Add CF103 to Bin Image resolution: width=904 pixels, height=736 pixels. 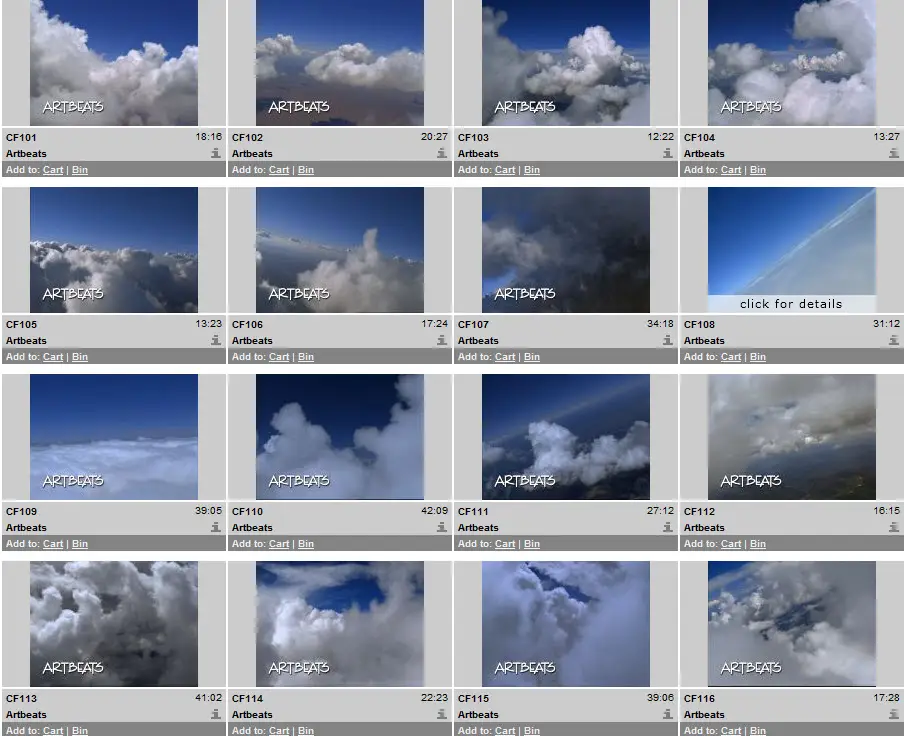[532, 169]
